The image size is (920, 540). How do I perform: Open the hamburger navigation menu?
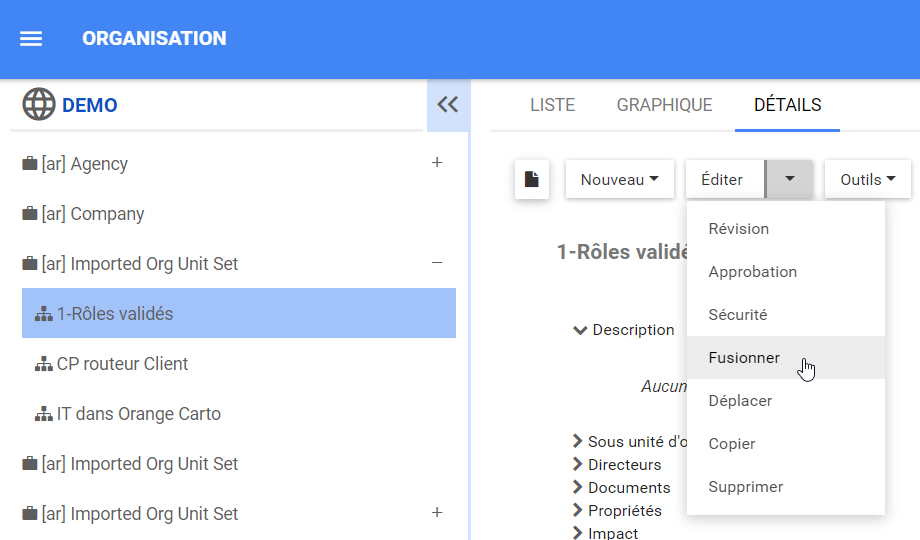(x=31, y=39)
